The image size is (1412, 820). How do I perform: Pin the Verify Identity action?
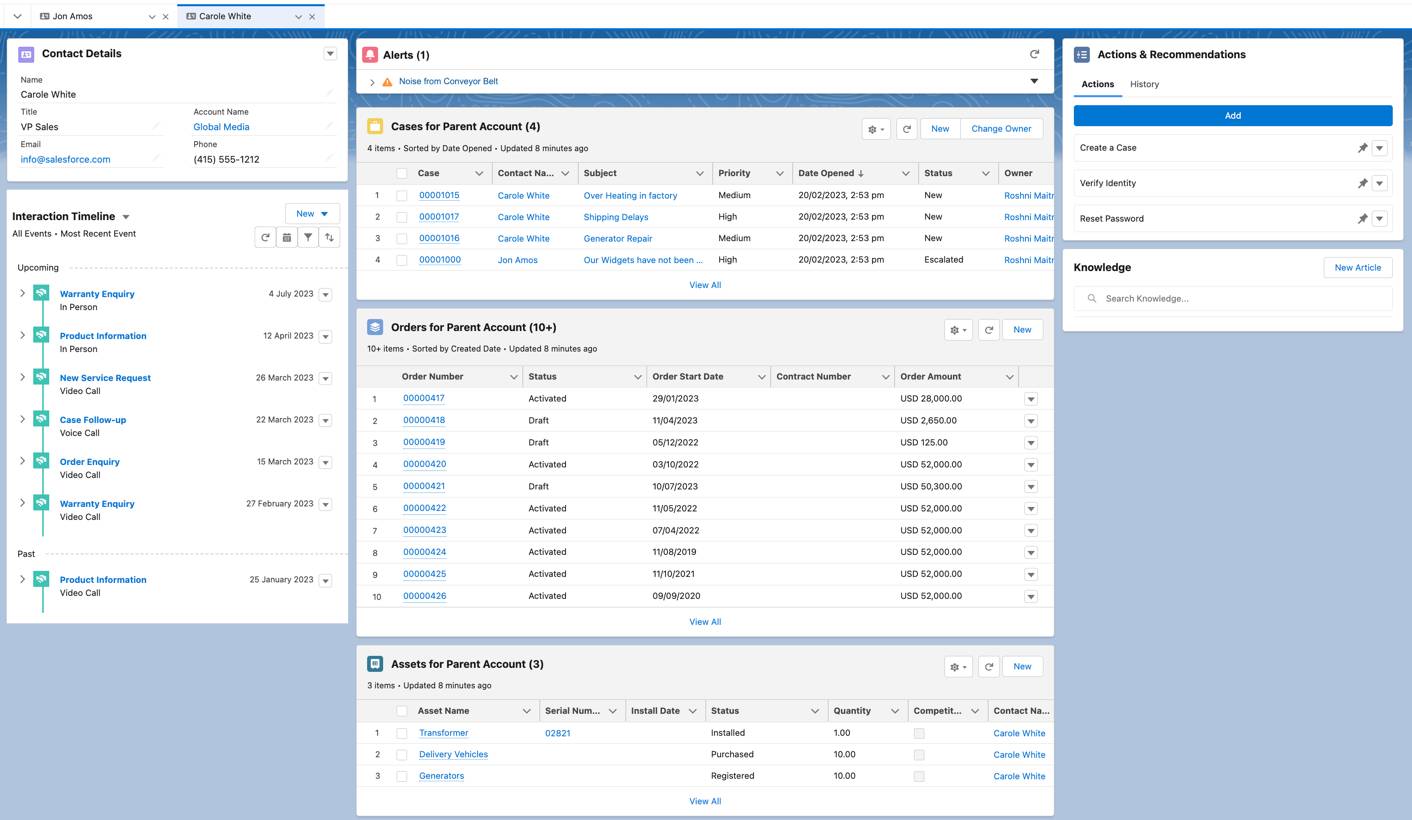click(x=1362, y=183)
